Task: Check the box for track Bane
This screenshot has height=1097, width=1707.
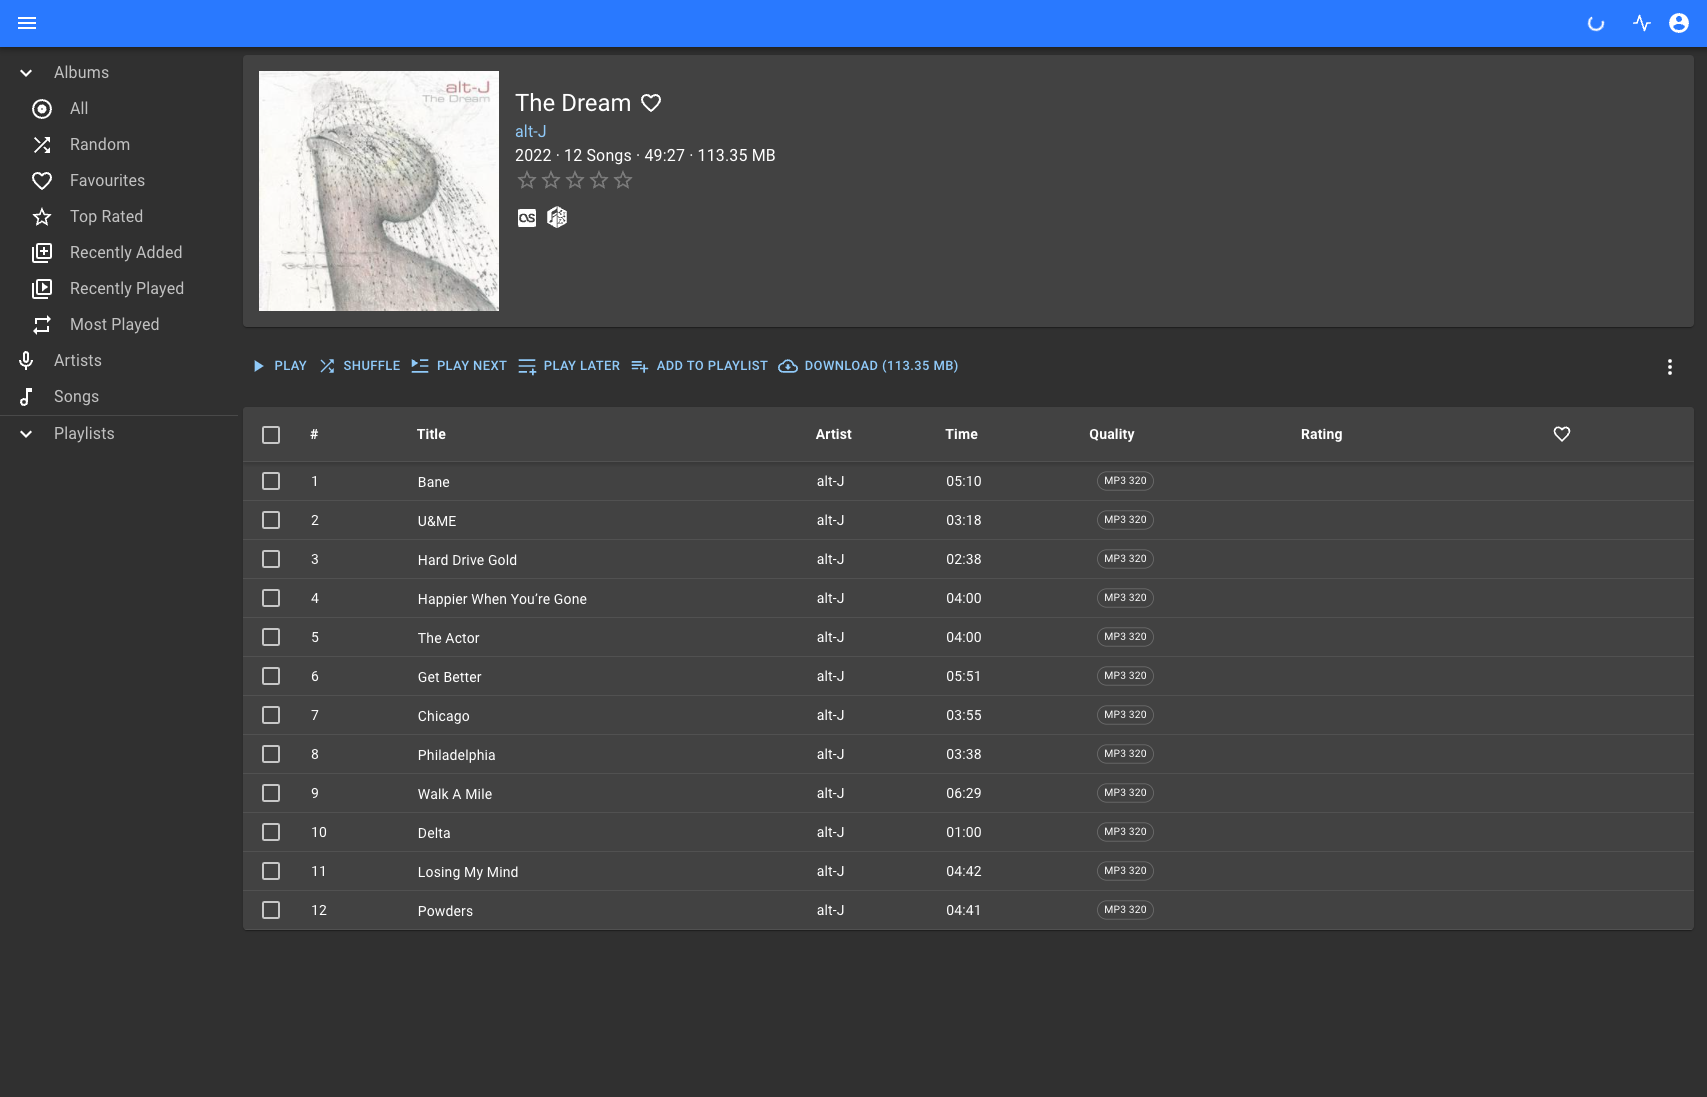Action: [271, 481]
